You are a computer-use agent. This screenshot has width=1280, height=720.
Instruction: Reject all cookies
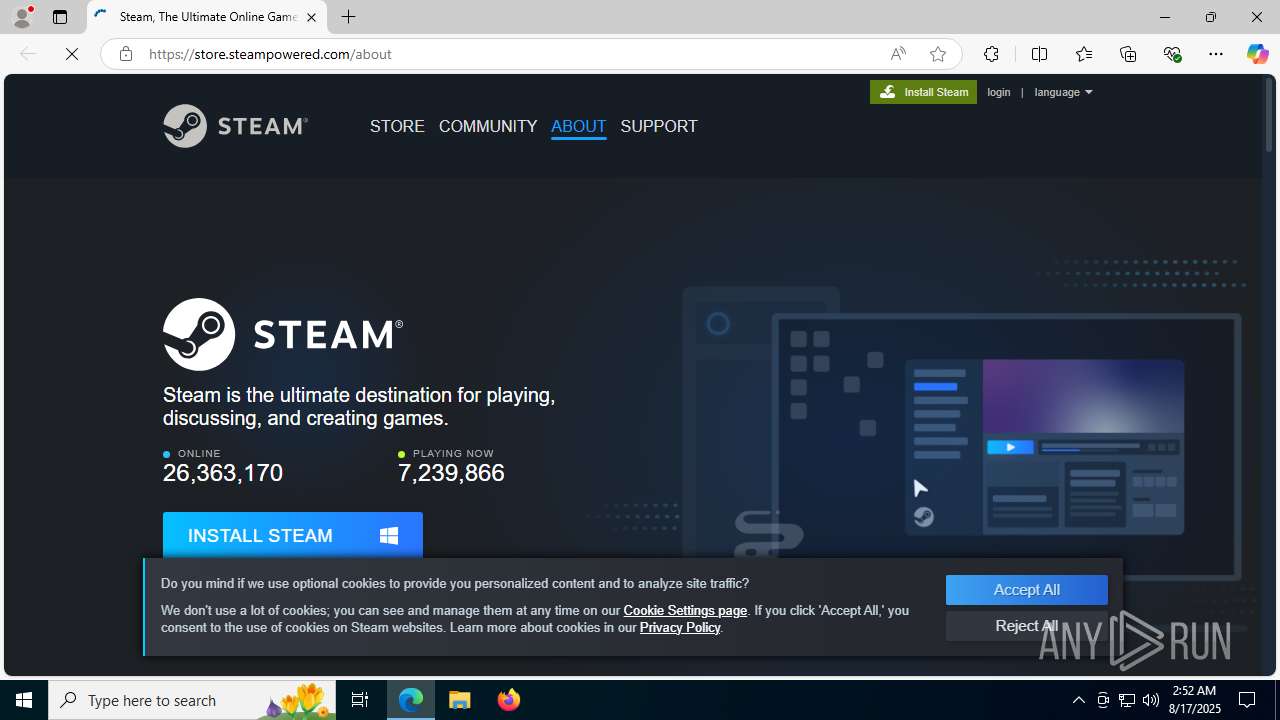(1027, 626)
